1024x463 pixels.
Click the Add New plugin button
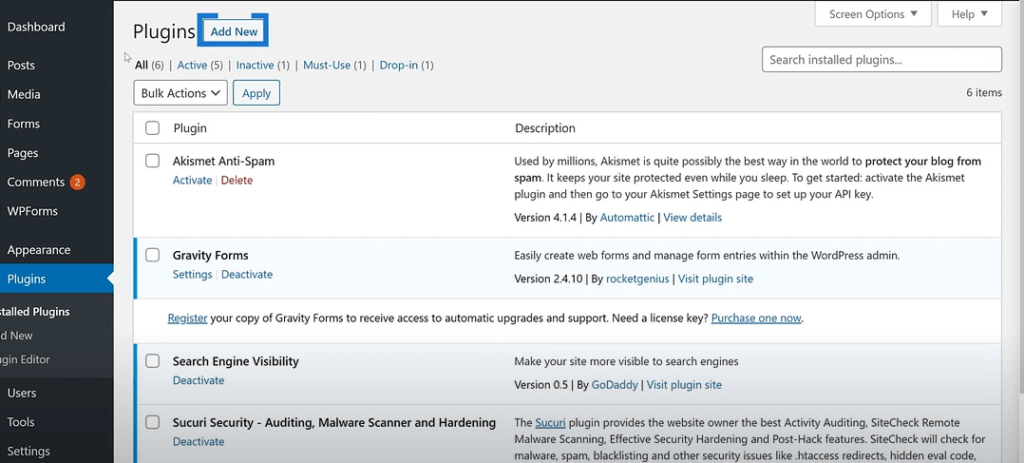[x=234, y=32]
